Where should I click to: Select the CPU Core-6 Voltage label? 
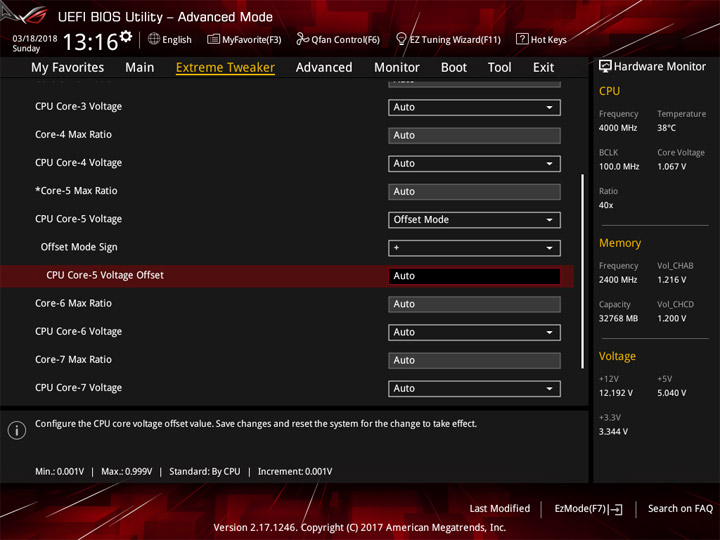click(79, 332)
